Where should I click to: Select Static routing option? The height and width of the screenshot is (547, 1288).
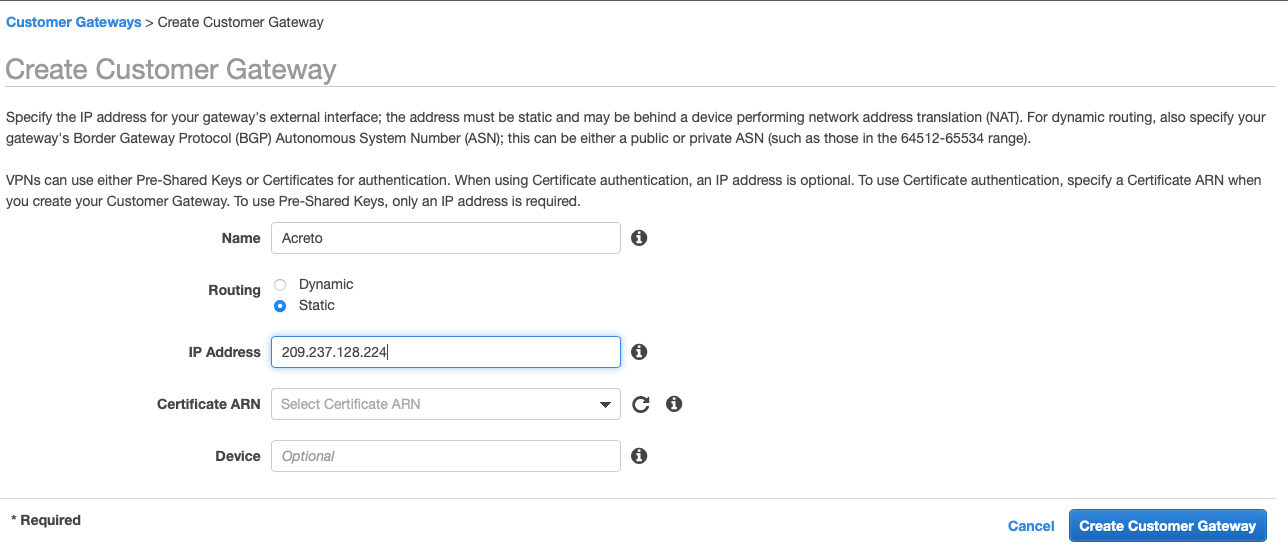click(x=280, y=306)
